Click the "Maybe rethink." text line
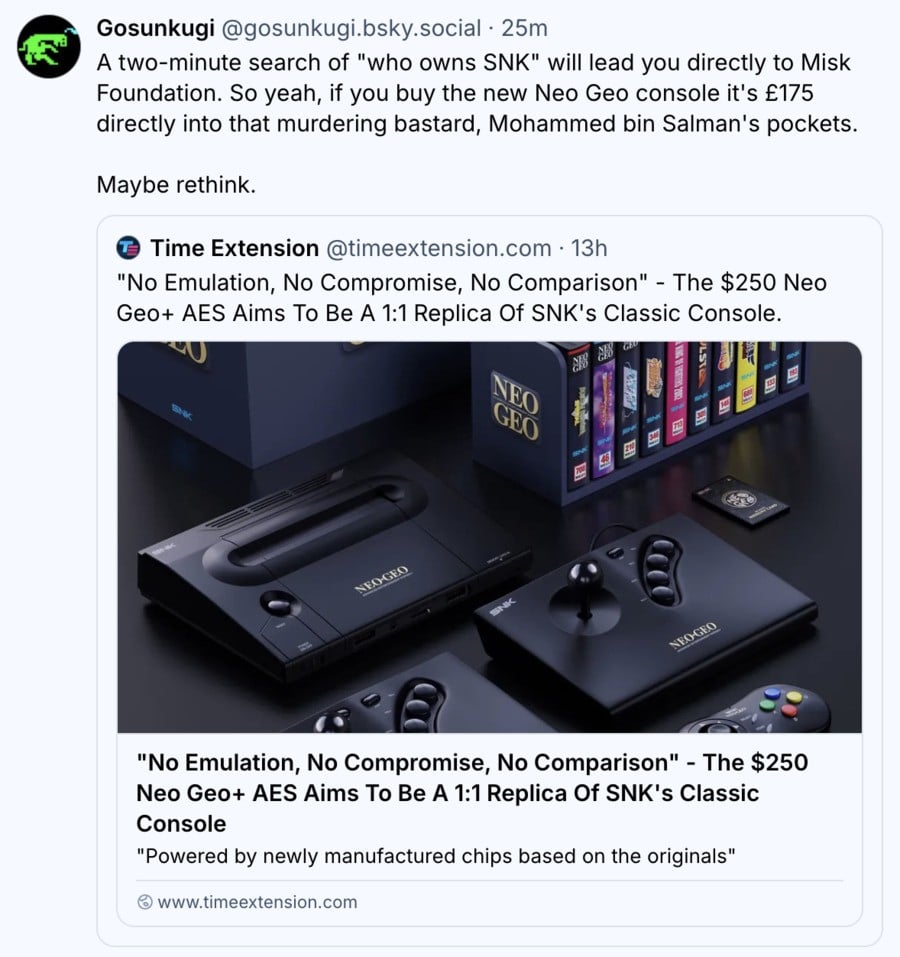900x957 pixels. (x=175, y=185)
